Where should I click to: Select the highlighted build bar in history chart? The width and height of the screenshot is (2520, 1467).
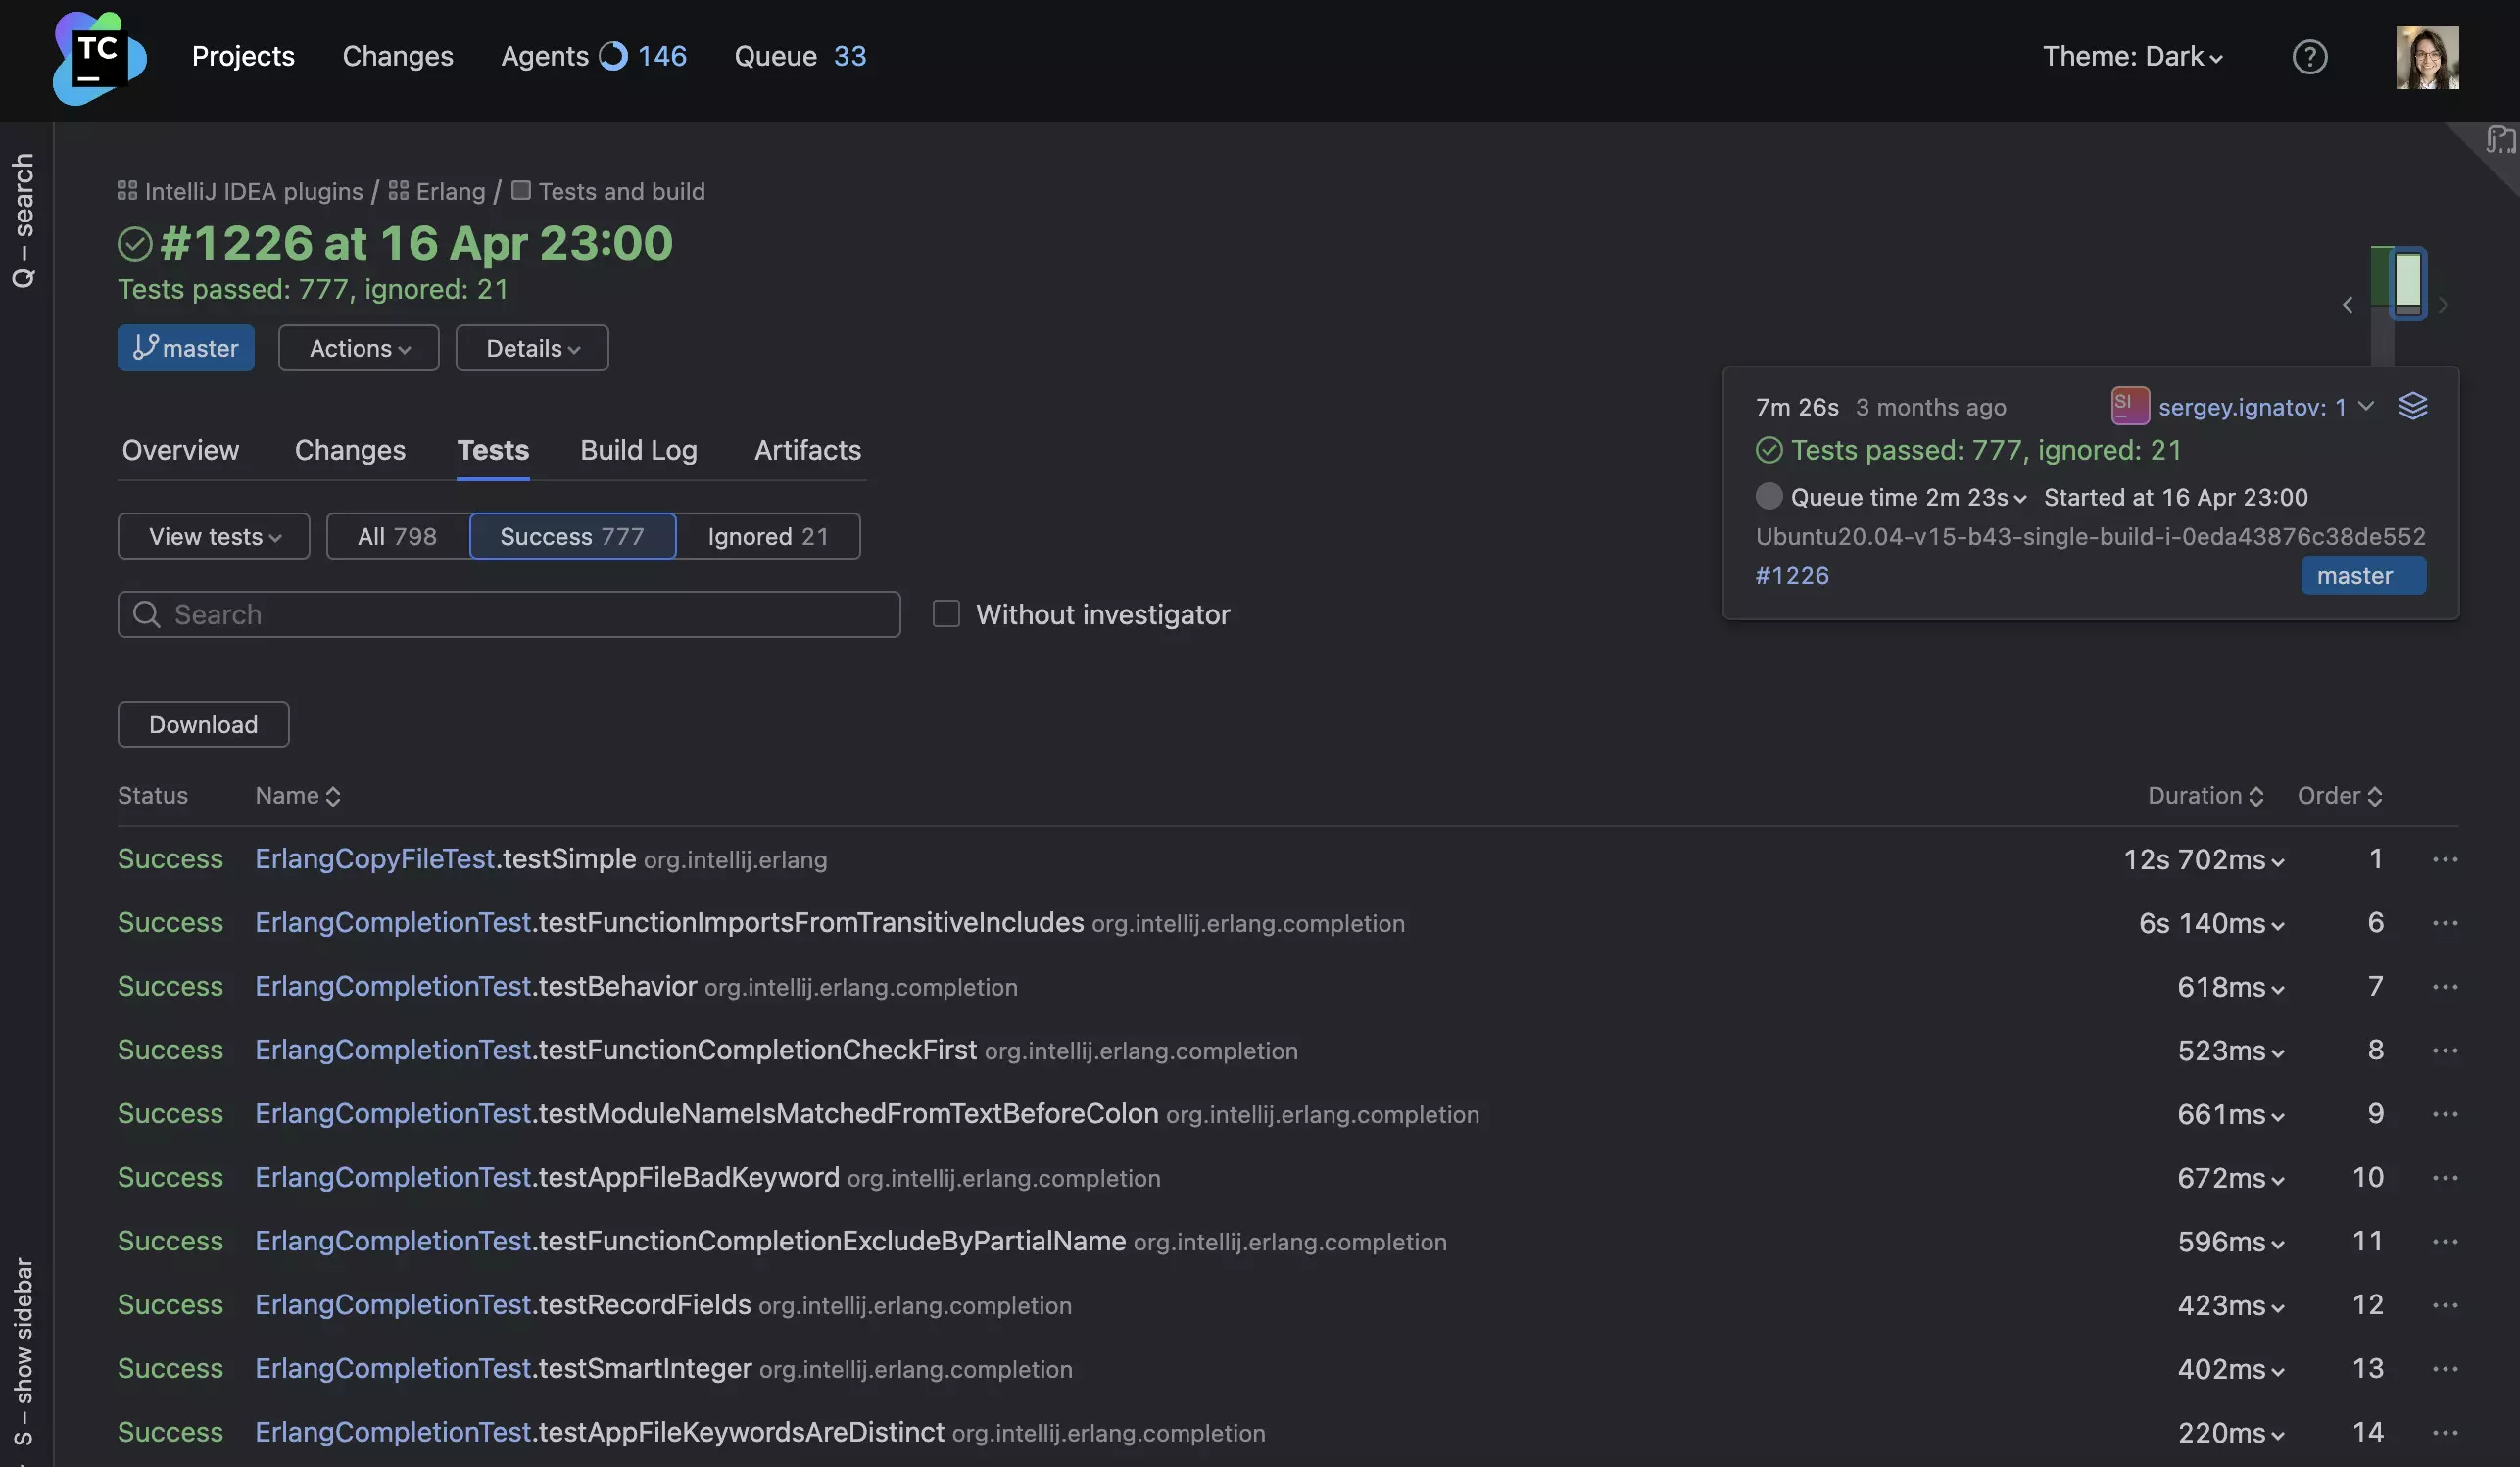click(x=2407, y=282)
